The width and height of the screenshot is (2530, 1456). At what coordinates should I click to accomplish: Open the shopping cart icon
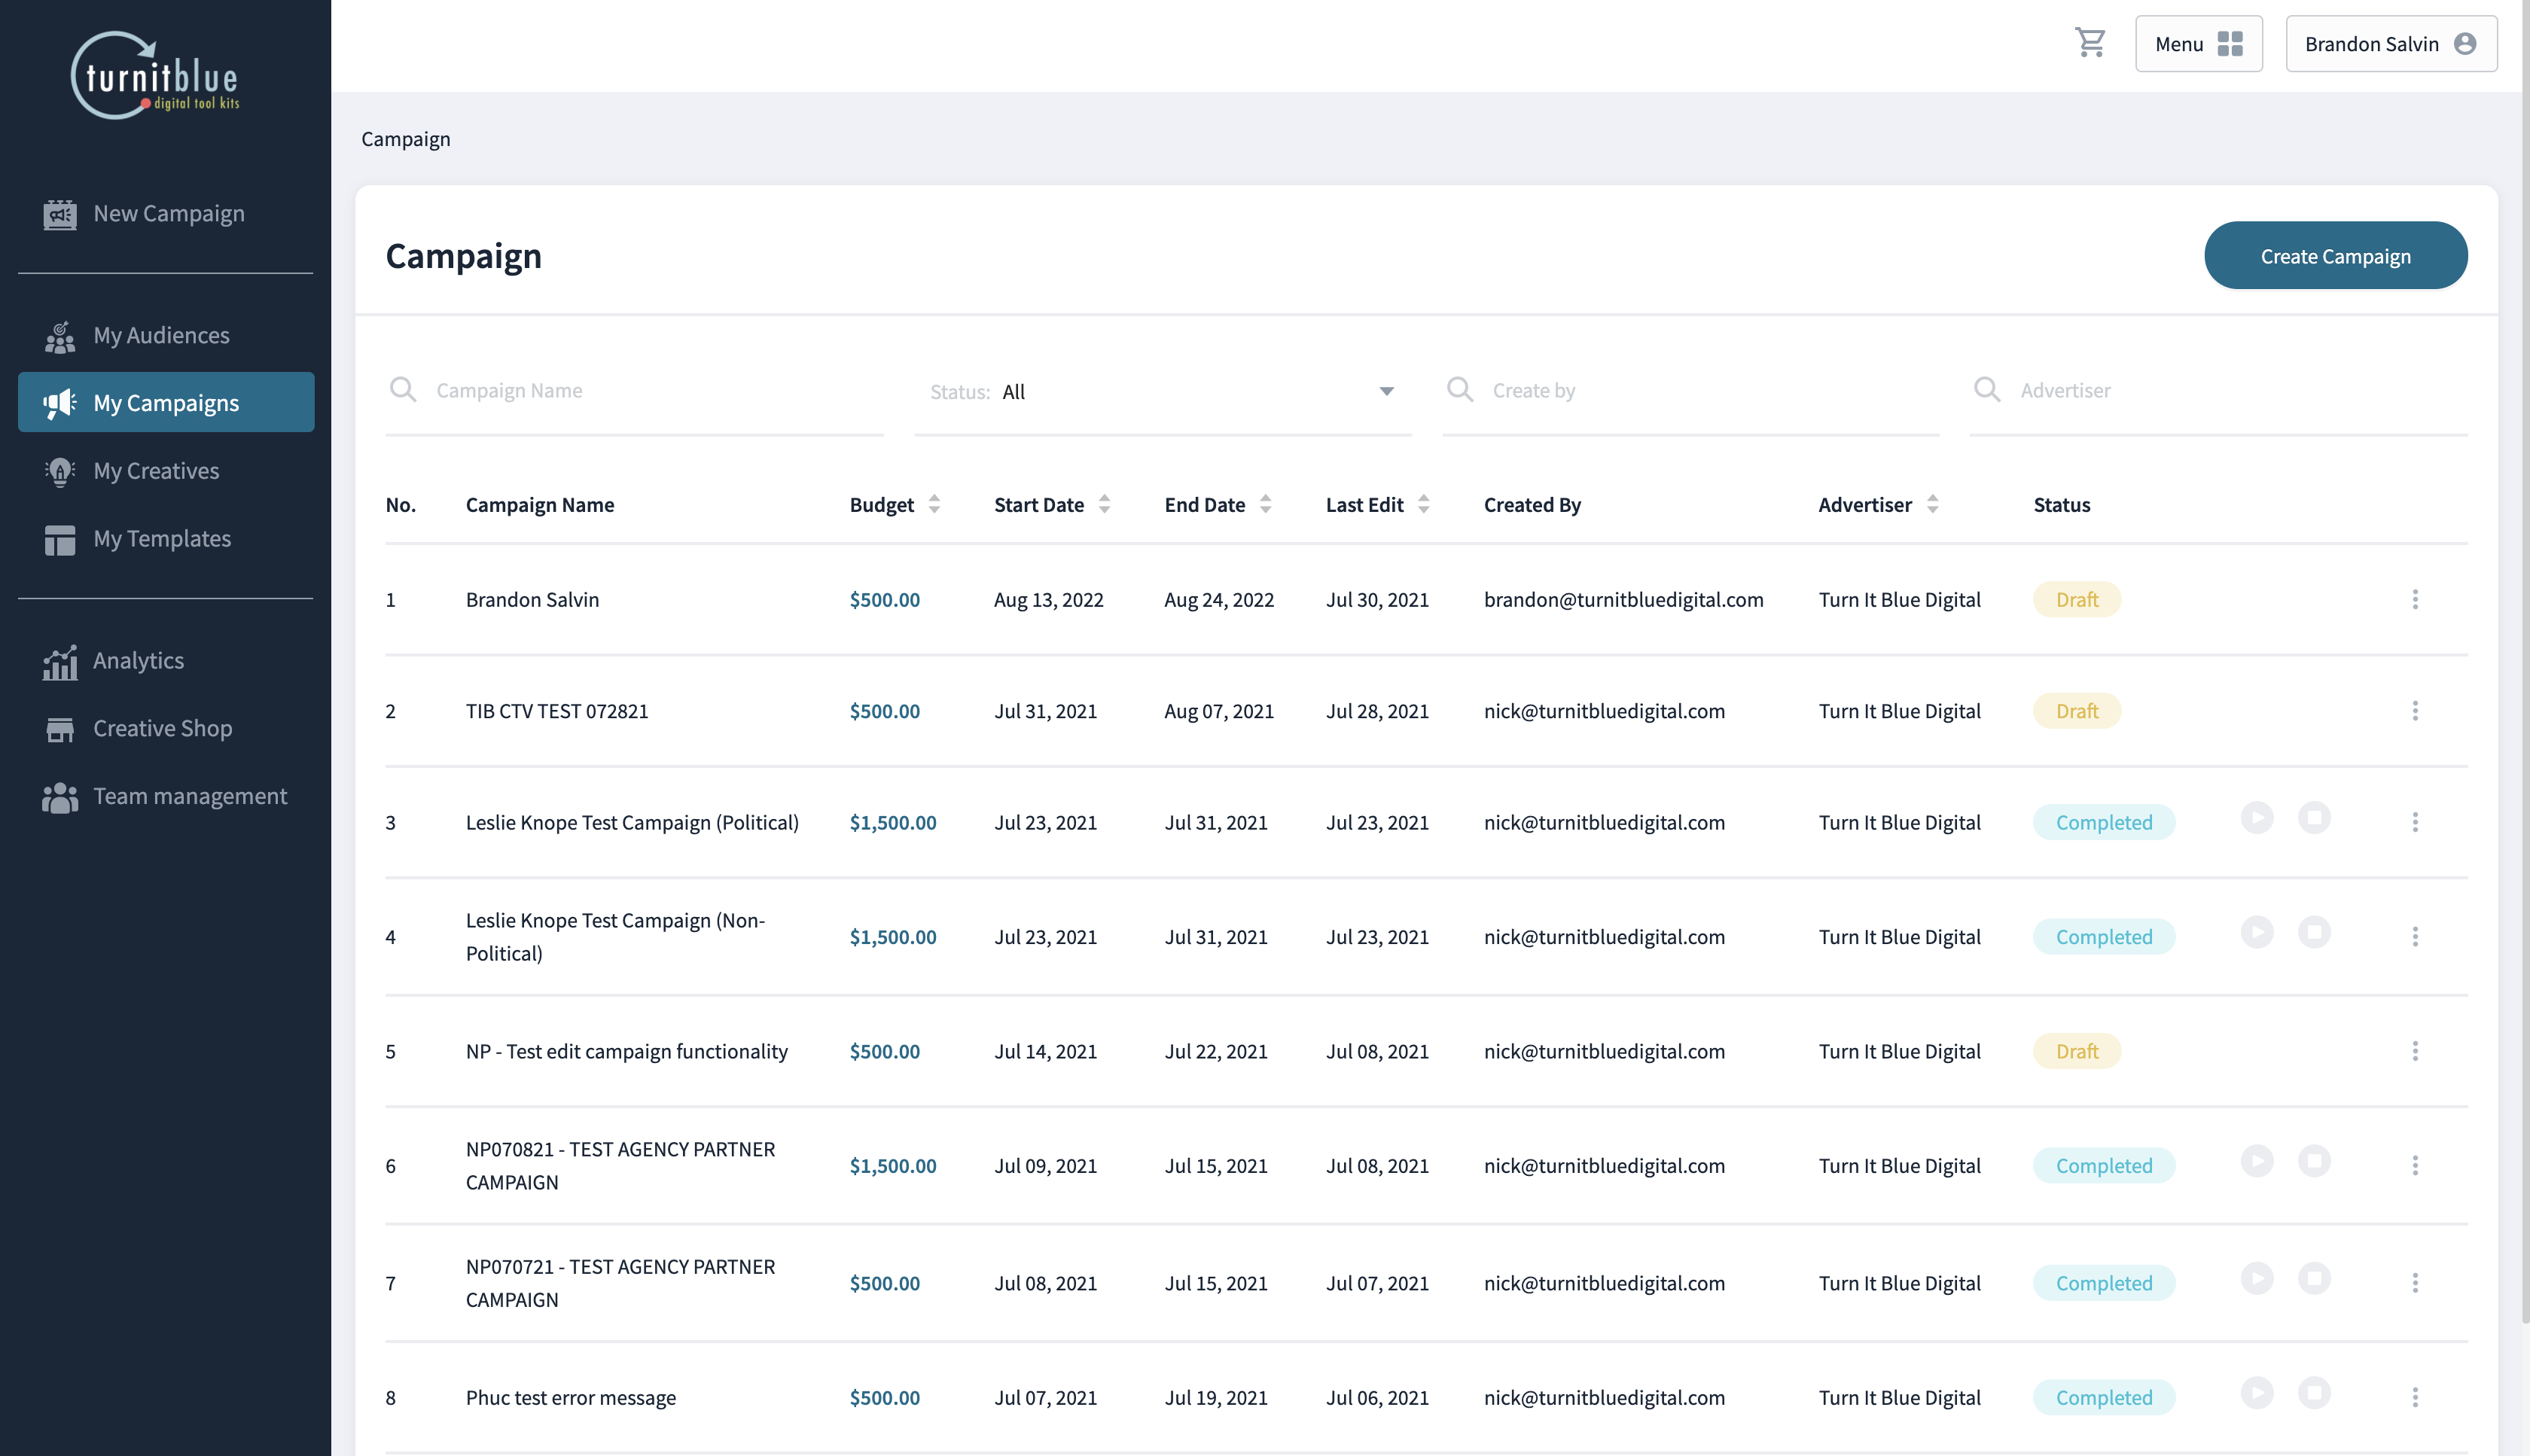pyautogui.click(x=2090, y=43)
